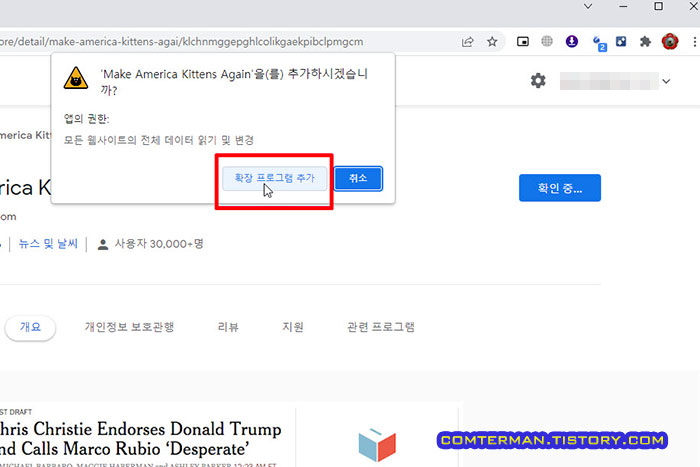
Task: Click the blue translate extension with badge 2
Action: click(x=599, y=43)
